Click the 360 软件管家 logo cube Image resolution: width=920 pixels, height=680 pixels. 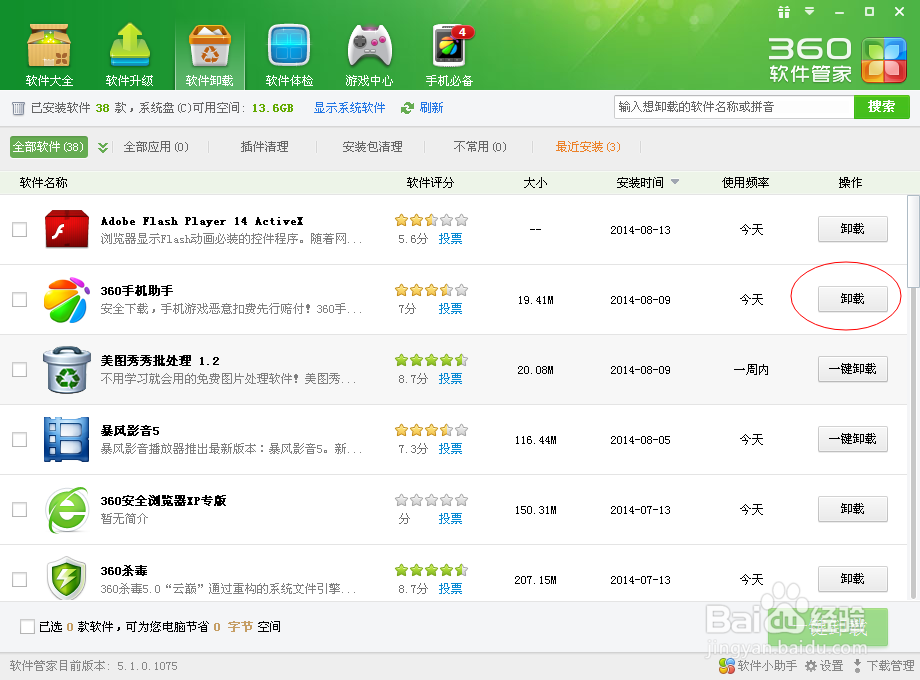click(x=884, y=60)
